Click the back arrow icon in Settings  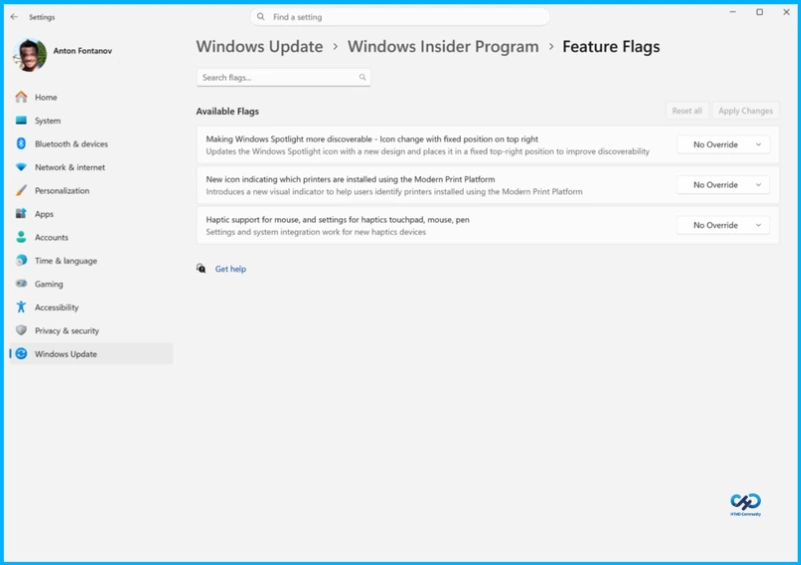(14, 17)
